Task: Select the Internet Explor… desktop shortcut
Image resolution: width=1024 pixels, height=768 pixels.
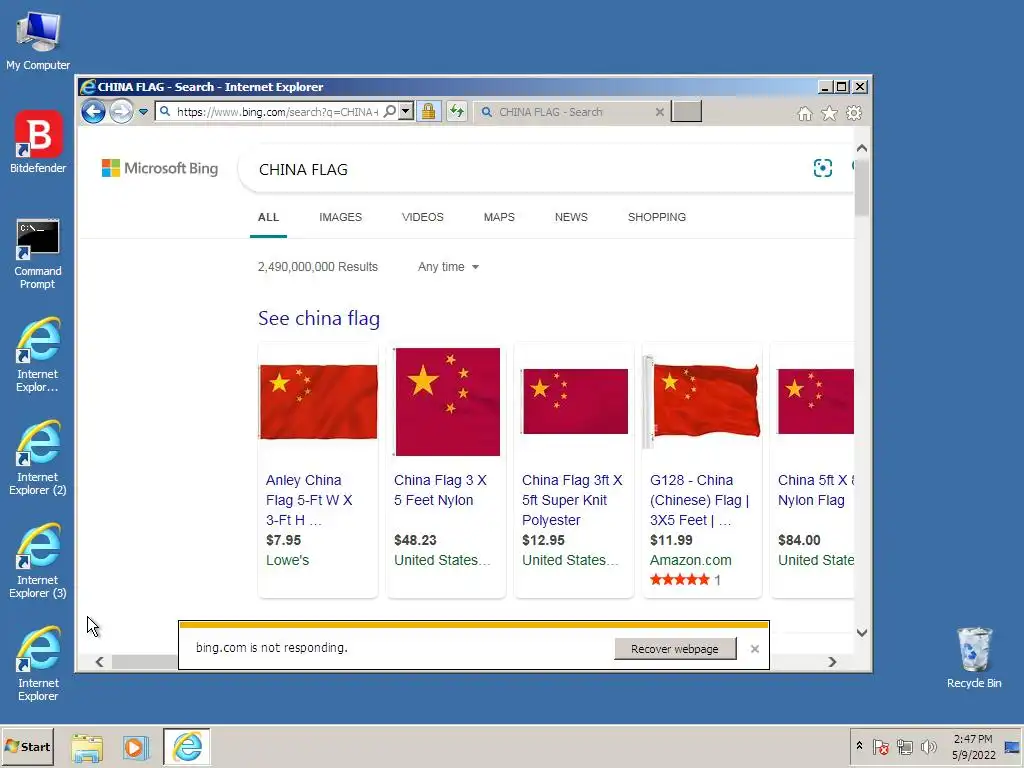Action: coord(38,355)
